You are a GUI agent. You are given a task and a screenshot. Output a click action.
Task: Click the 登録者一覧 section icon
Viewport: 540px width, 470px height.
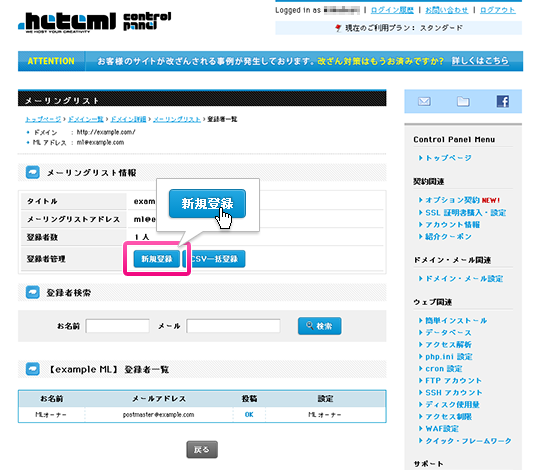click(x=33, y=369)
